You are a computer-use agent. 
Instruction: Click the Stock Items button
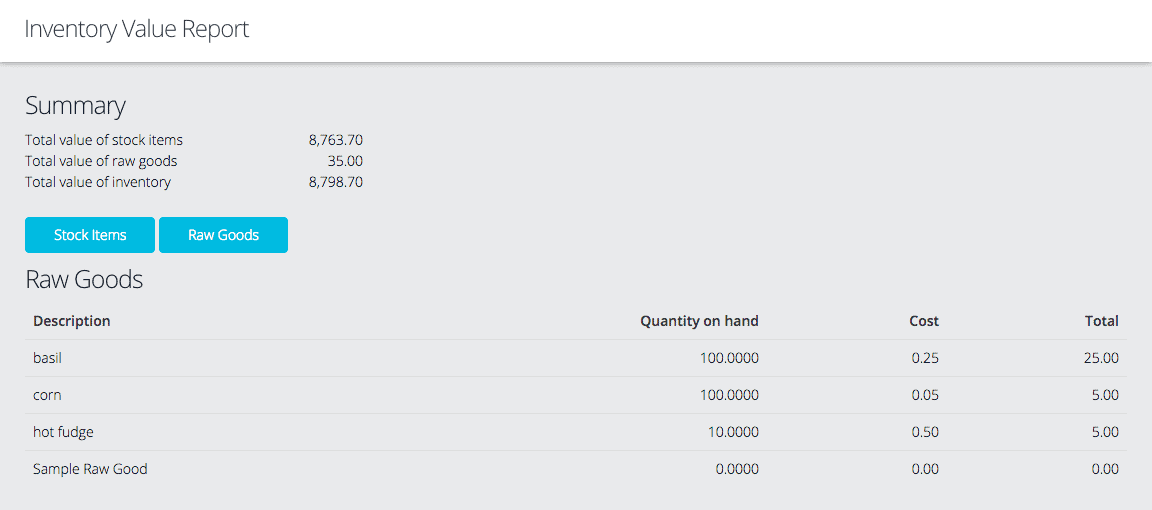[x=90, y=235]
